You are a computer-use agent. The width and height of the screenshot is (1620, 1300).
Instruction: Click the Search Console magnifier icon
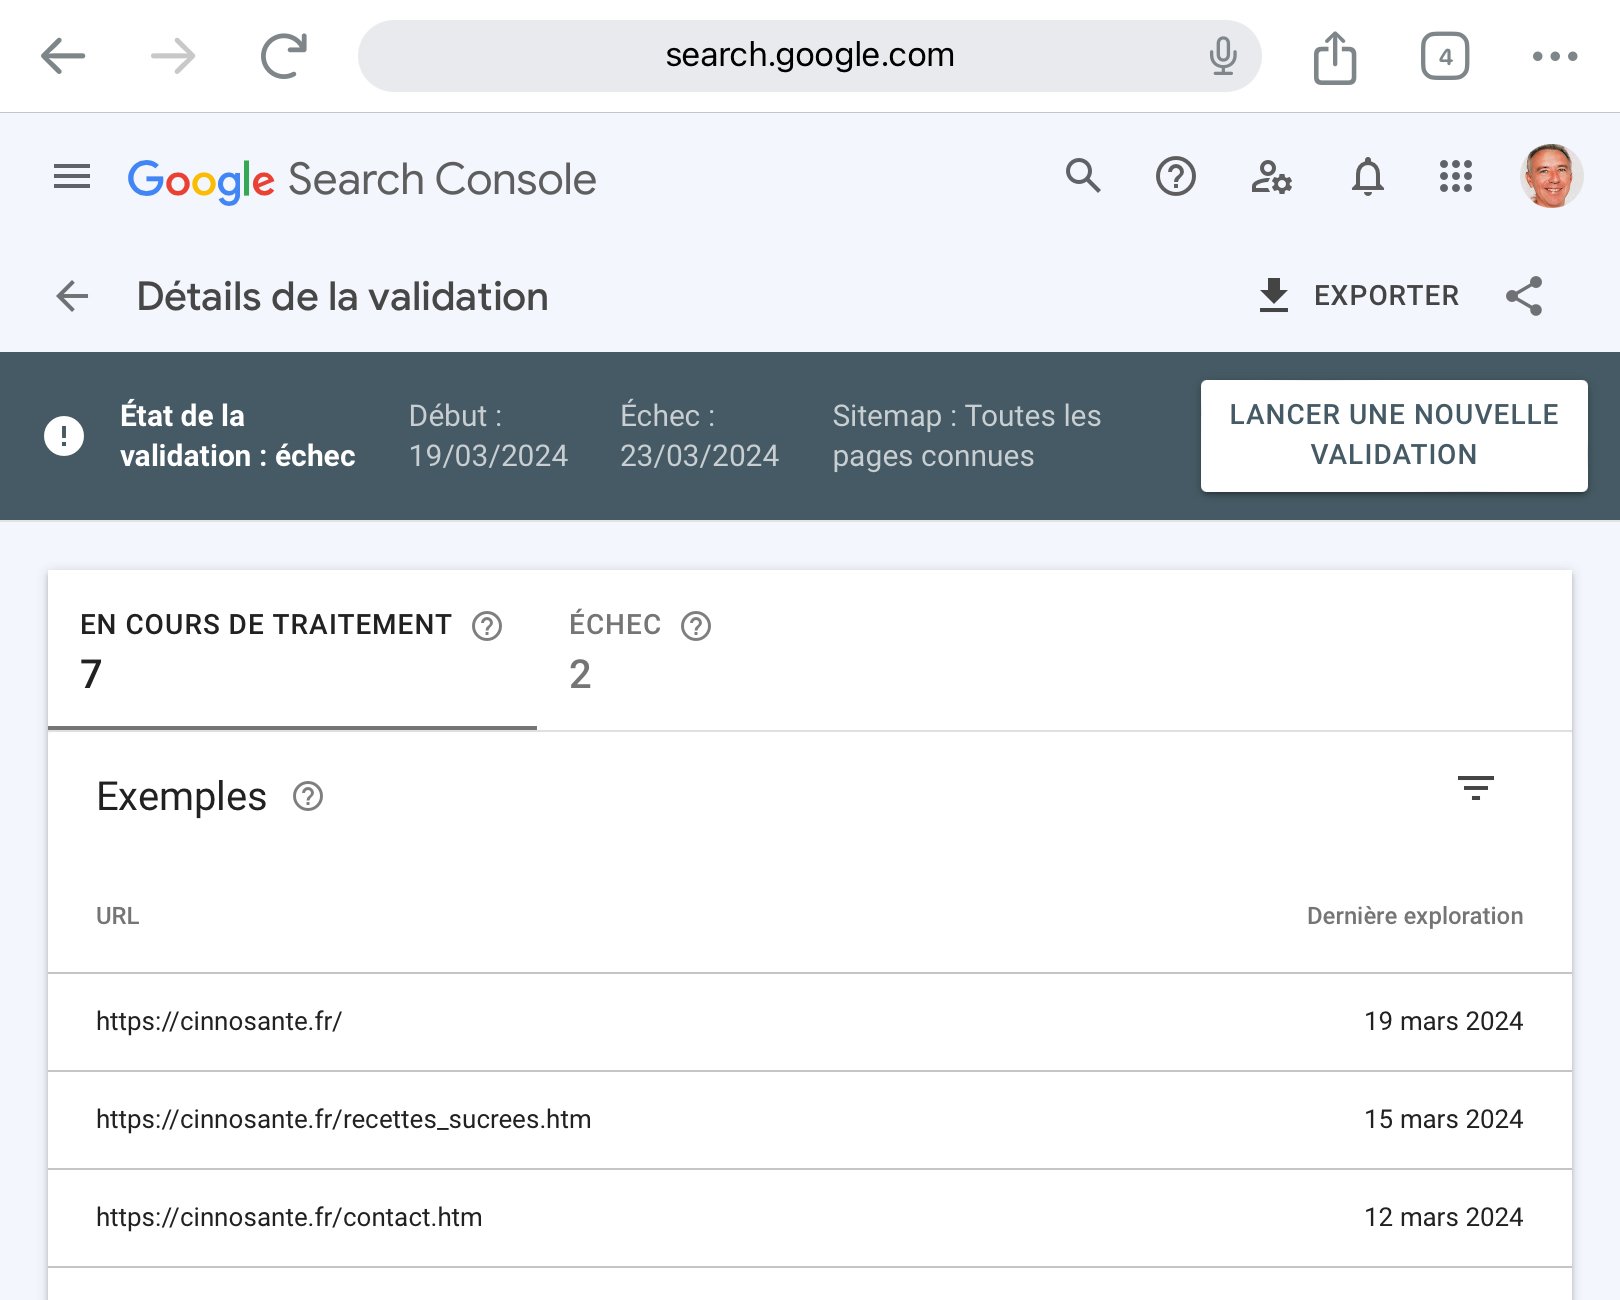1082,177
